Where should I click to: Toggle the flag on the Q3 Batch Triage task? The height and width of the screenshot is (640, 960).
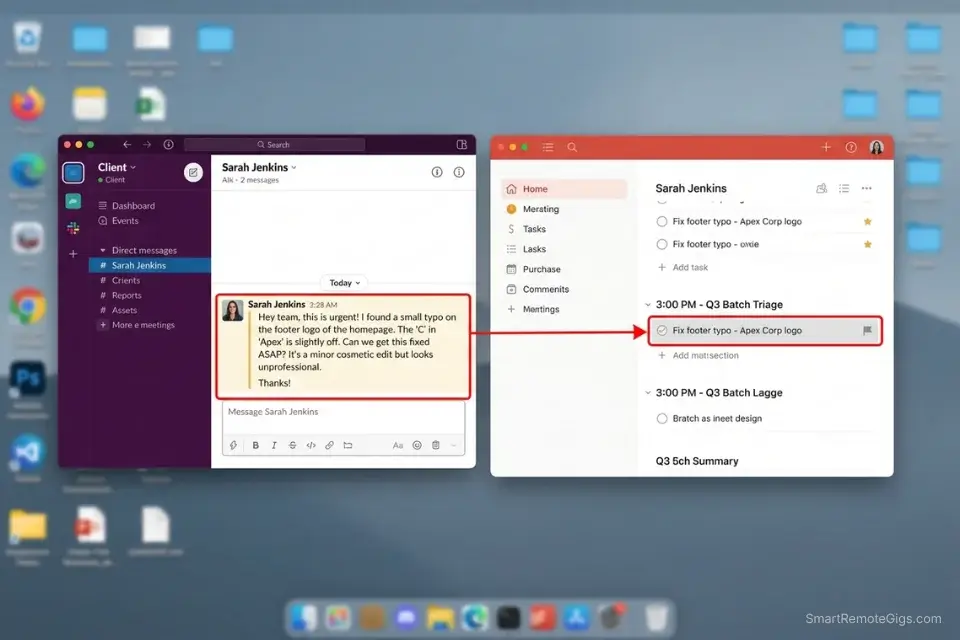click(x=867, y=331)
